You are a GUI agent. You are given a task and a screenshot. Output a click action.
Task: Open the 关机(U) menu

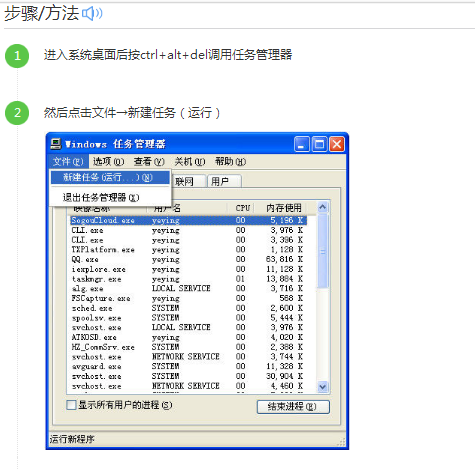(x=190, y=162)
